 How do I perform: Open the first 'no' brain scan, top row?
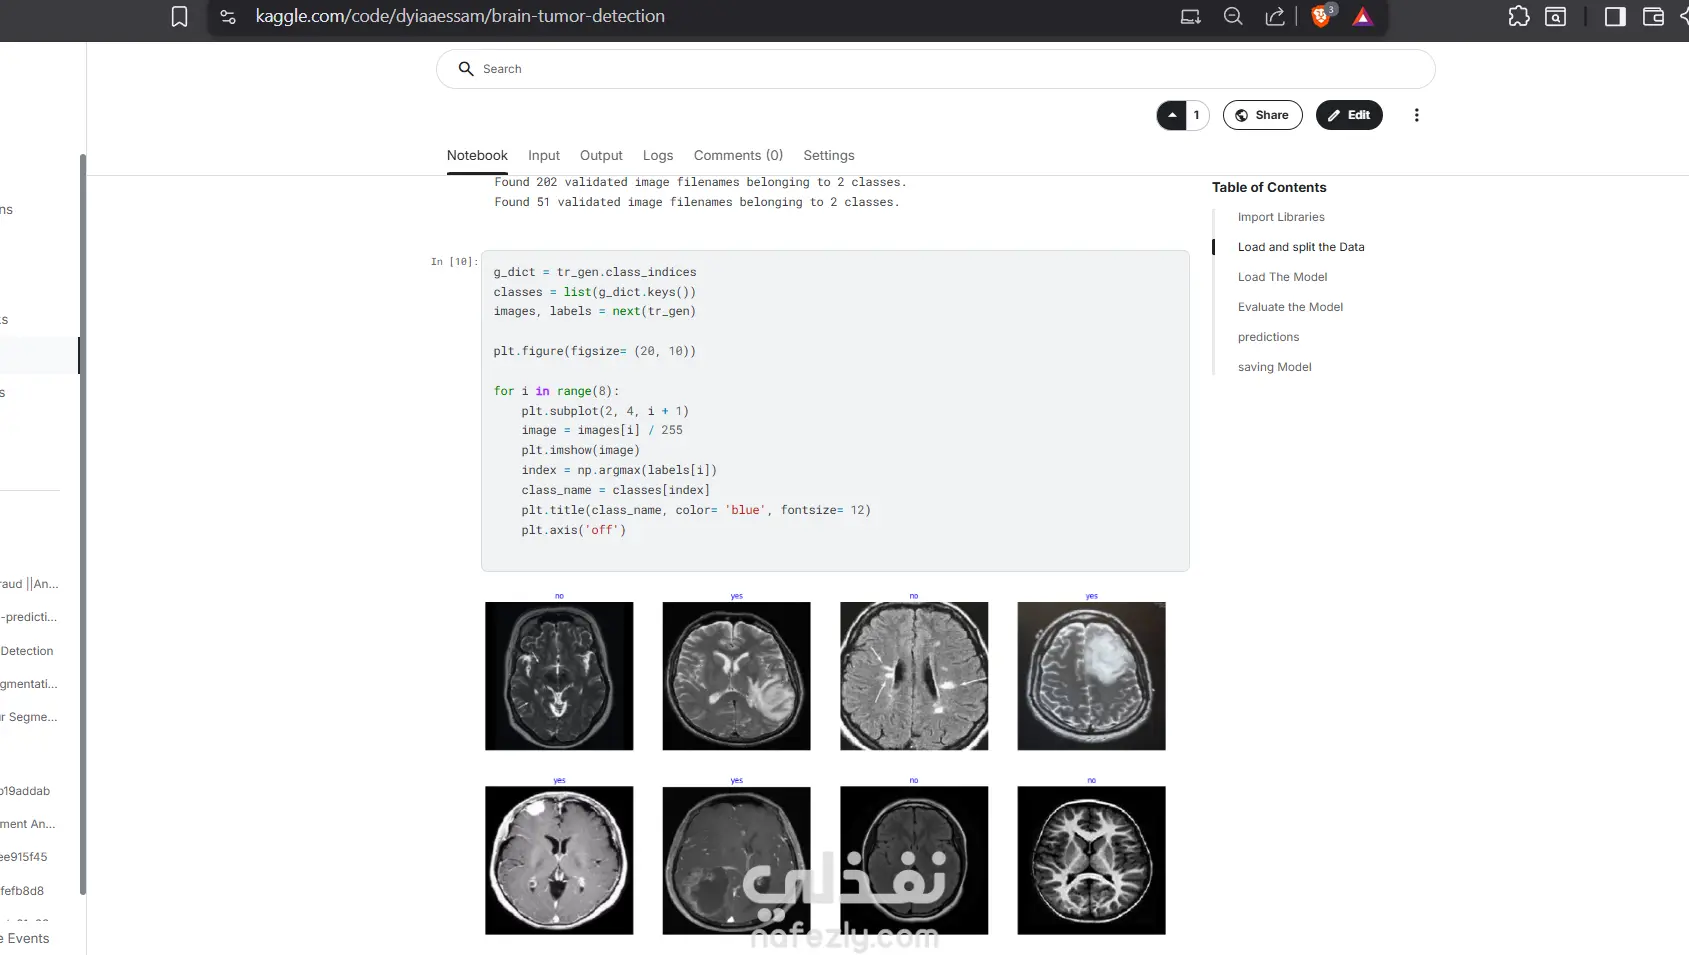pos(559,676)
